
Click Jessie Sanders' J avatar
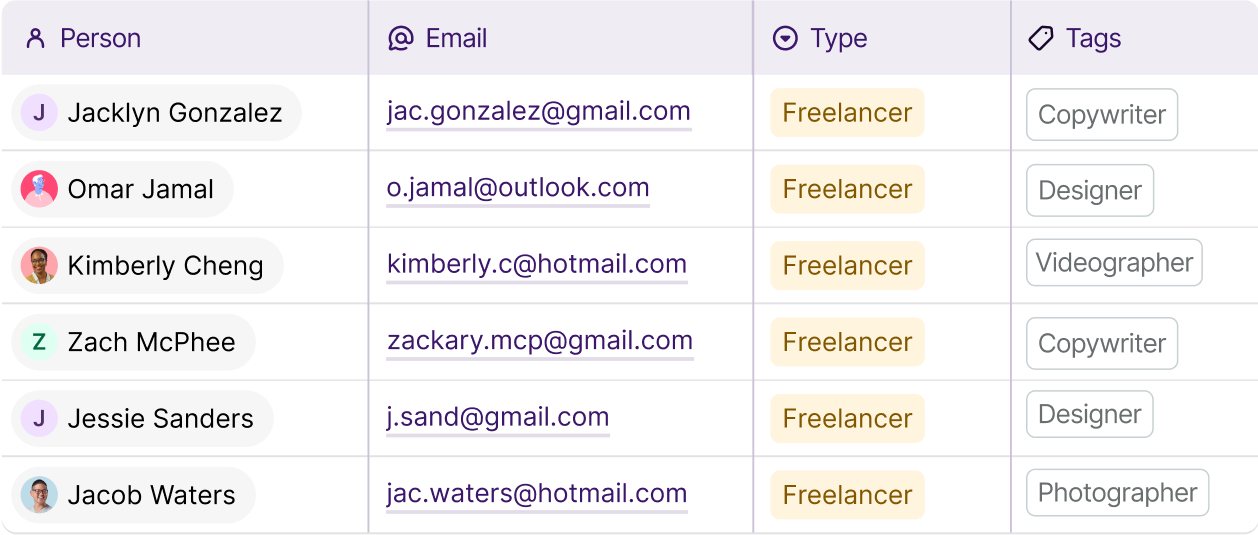point(39,418)
